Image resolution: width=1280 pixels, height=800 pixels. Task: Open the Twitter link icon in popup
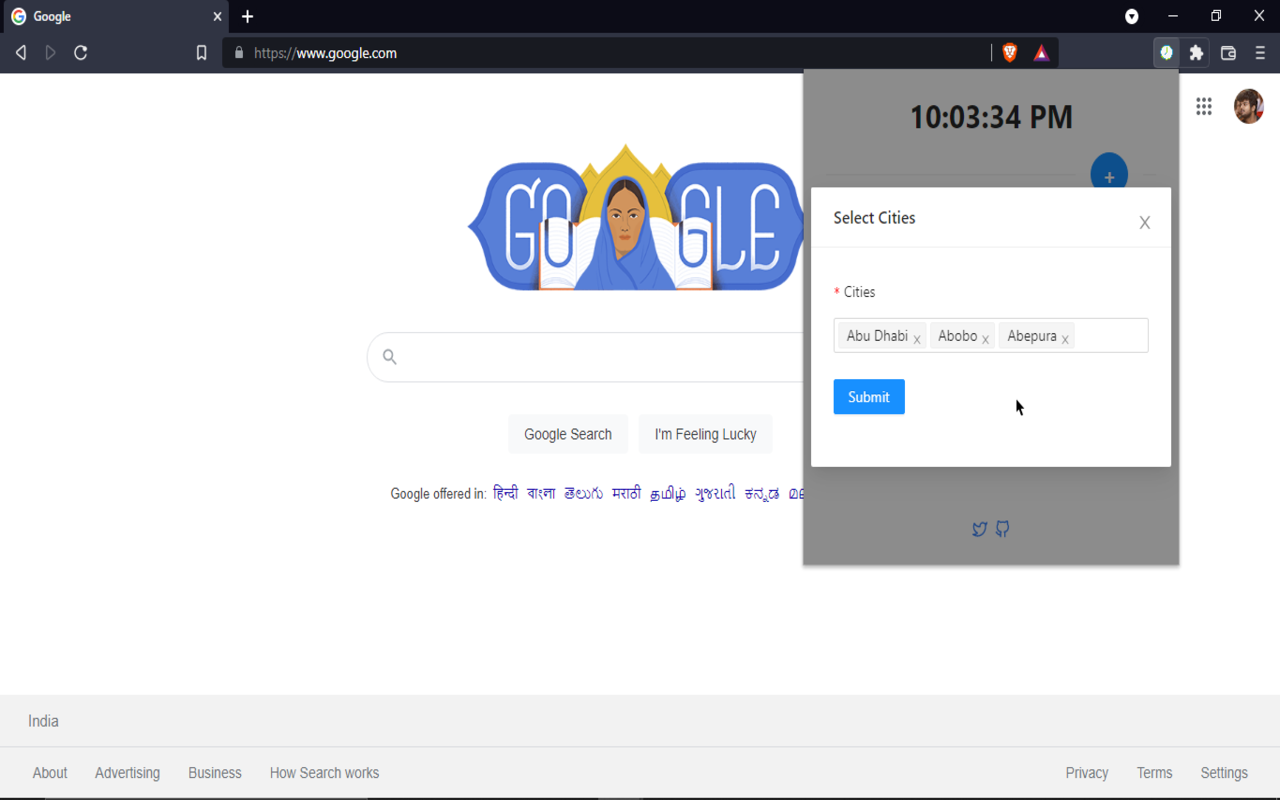(x=979, y=529)
